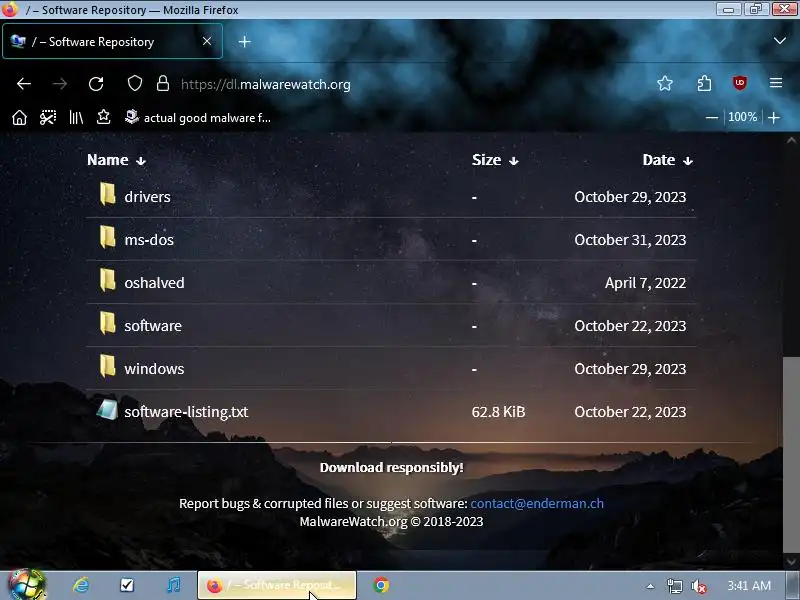Sort listing by Name column
Viewport: 800px width, 600px height.
(x=116, y=160)
